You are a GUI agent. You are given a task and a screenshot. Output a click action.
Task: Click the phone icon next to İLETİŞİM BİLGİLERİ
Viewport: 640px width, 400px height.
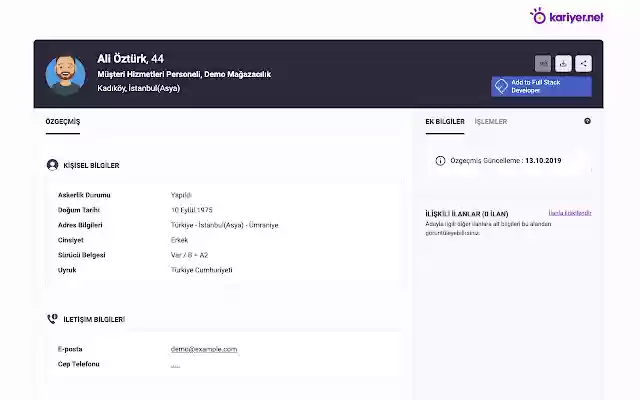pyautogui.click(x=52, y=319)
